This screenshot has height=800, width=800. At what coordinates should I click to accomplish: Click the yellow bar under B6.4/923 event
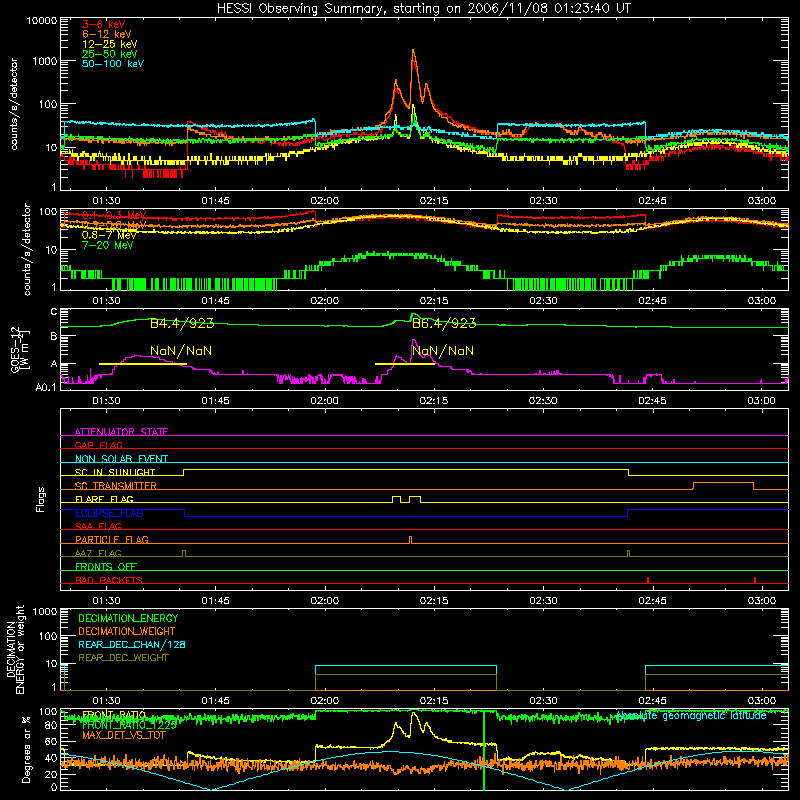point(405,364)
